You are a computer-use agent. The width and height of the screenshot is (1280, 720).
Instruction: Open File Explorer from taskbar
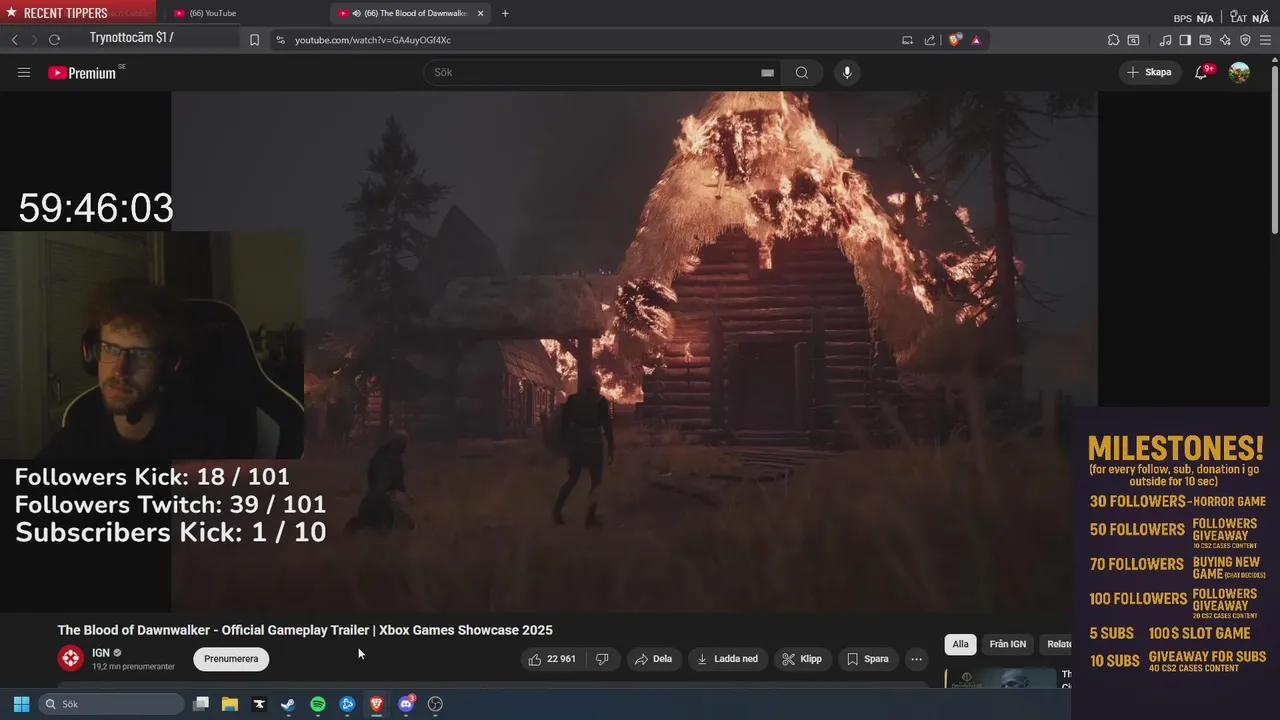[x=230, y=704]
